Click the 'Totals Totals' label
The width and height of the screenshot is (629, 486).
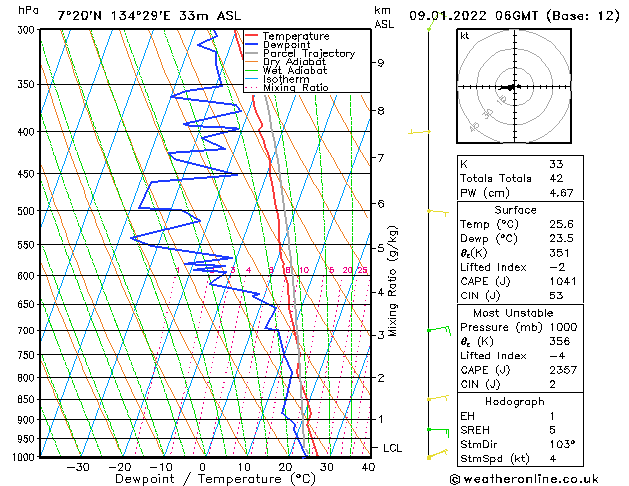click(x=496, y=178)
